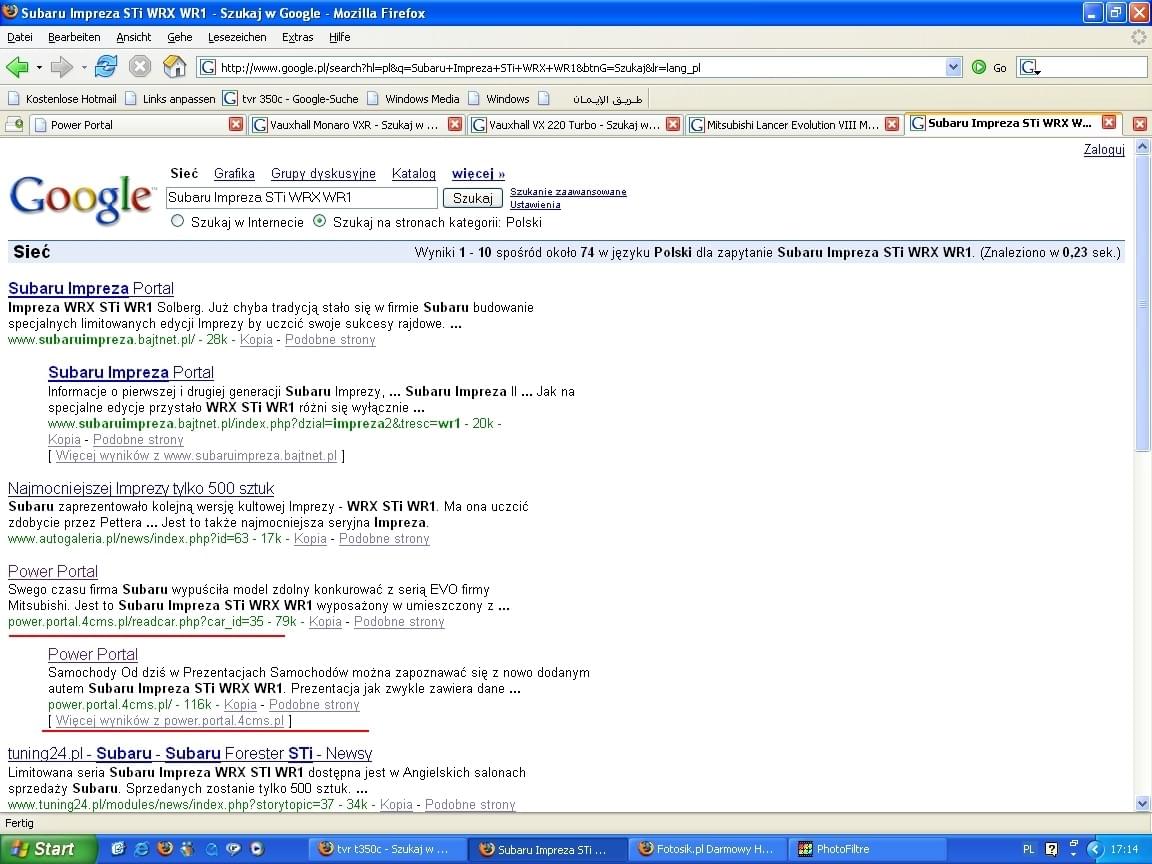The height and width of the screenshot is (864, 1152).
Task: Click the URL address bar
Action: (580, 68)
